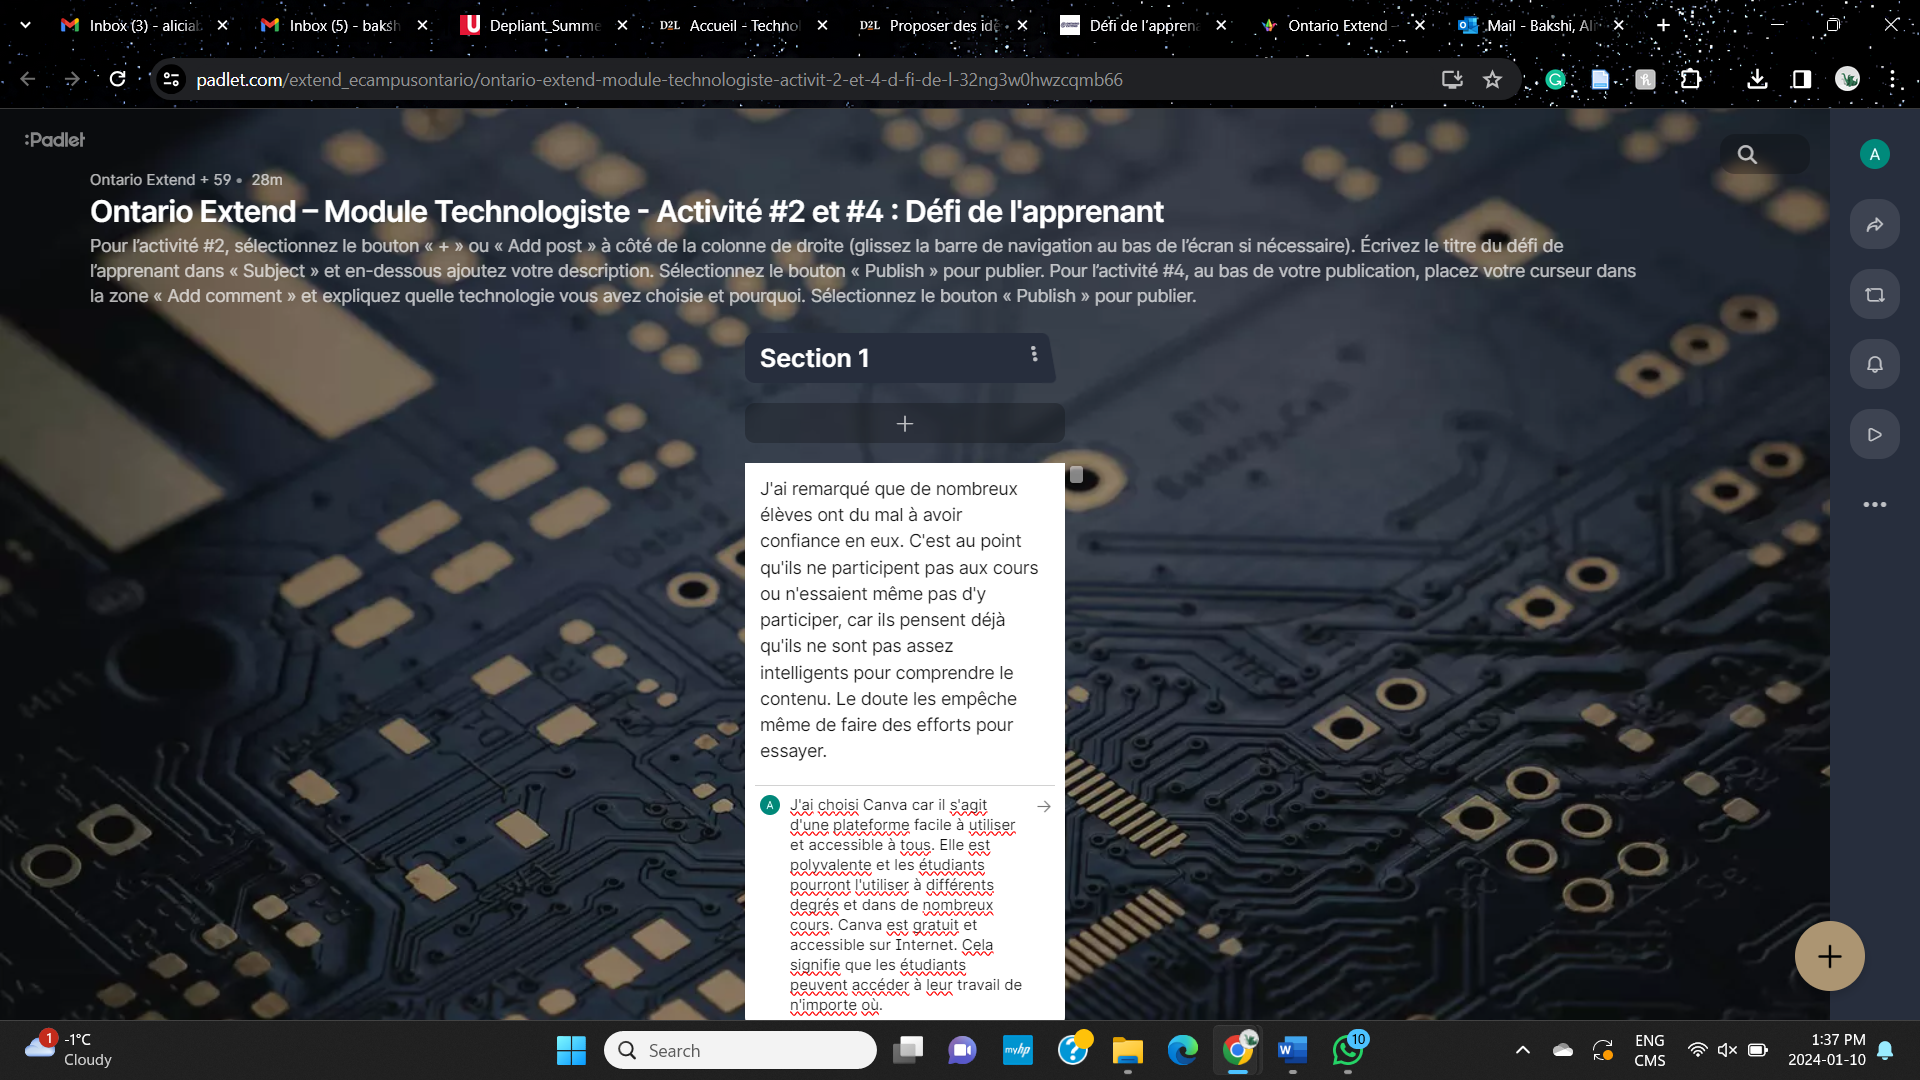Switch to the Ontario Extend tab
The width and height of the screenshot is (1920, 1080).
1337,25
